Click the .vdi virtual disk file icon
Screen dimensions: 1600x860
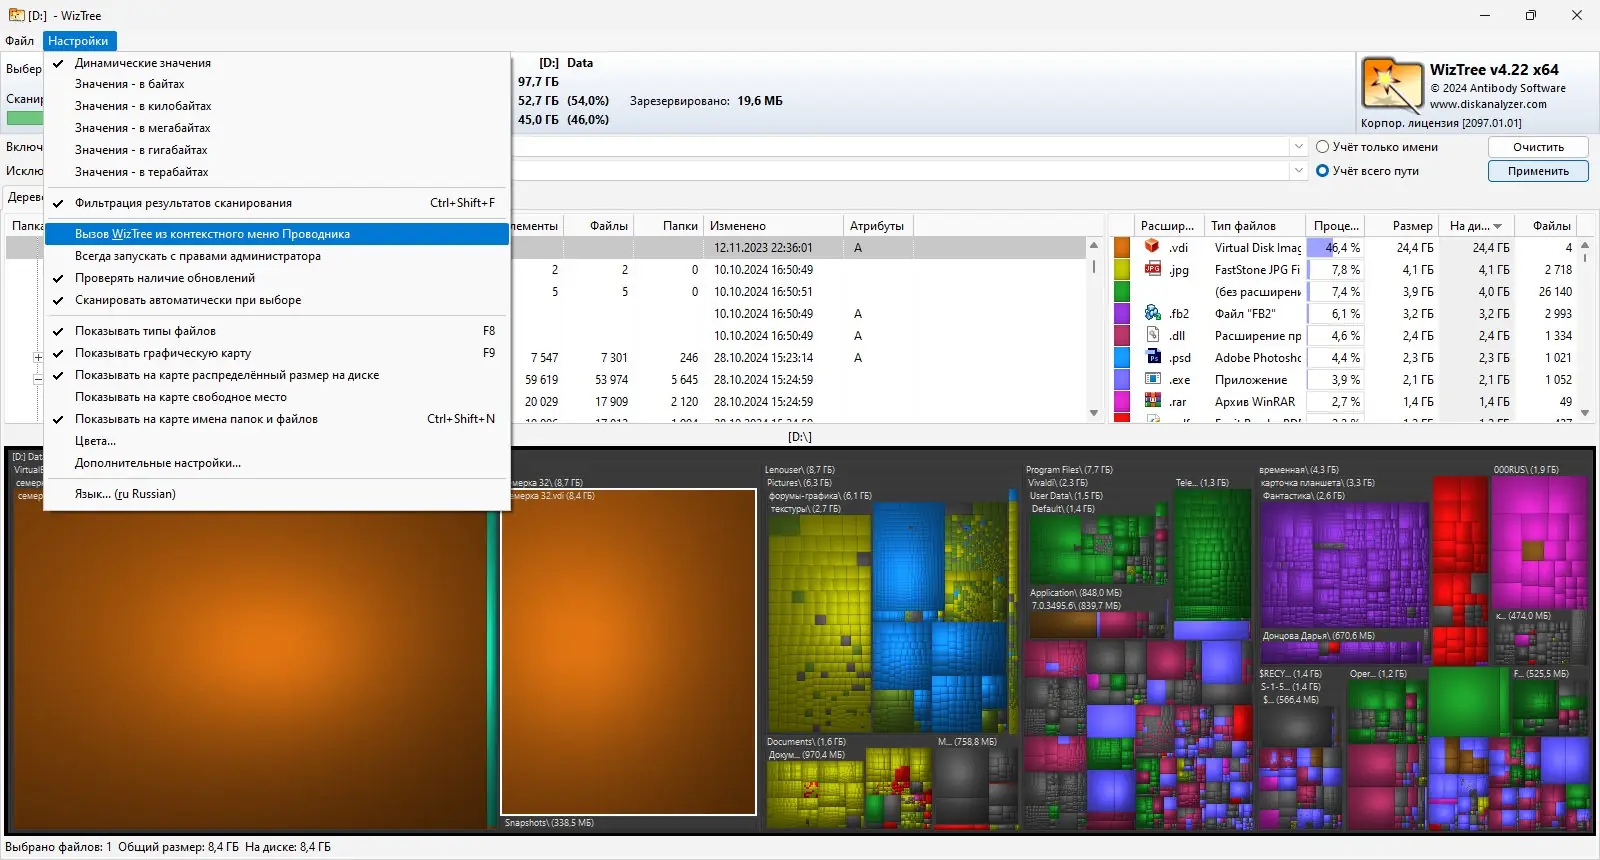click(x=1153, y=247)
